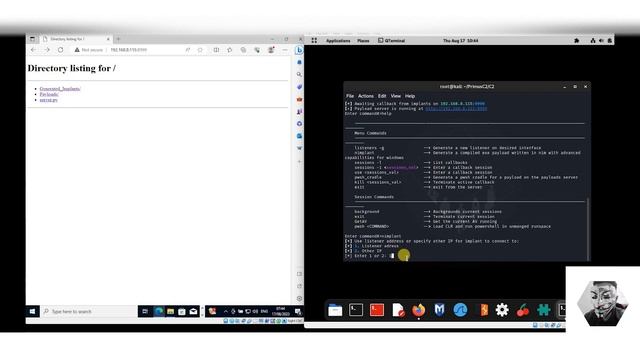Open the Windows Start menu
Viewport: 640px width, 360px height.
tap(32, 311)
